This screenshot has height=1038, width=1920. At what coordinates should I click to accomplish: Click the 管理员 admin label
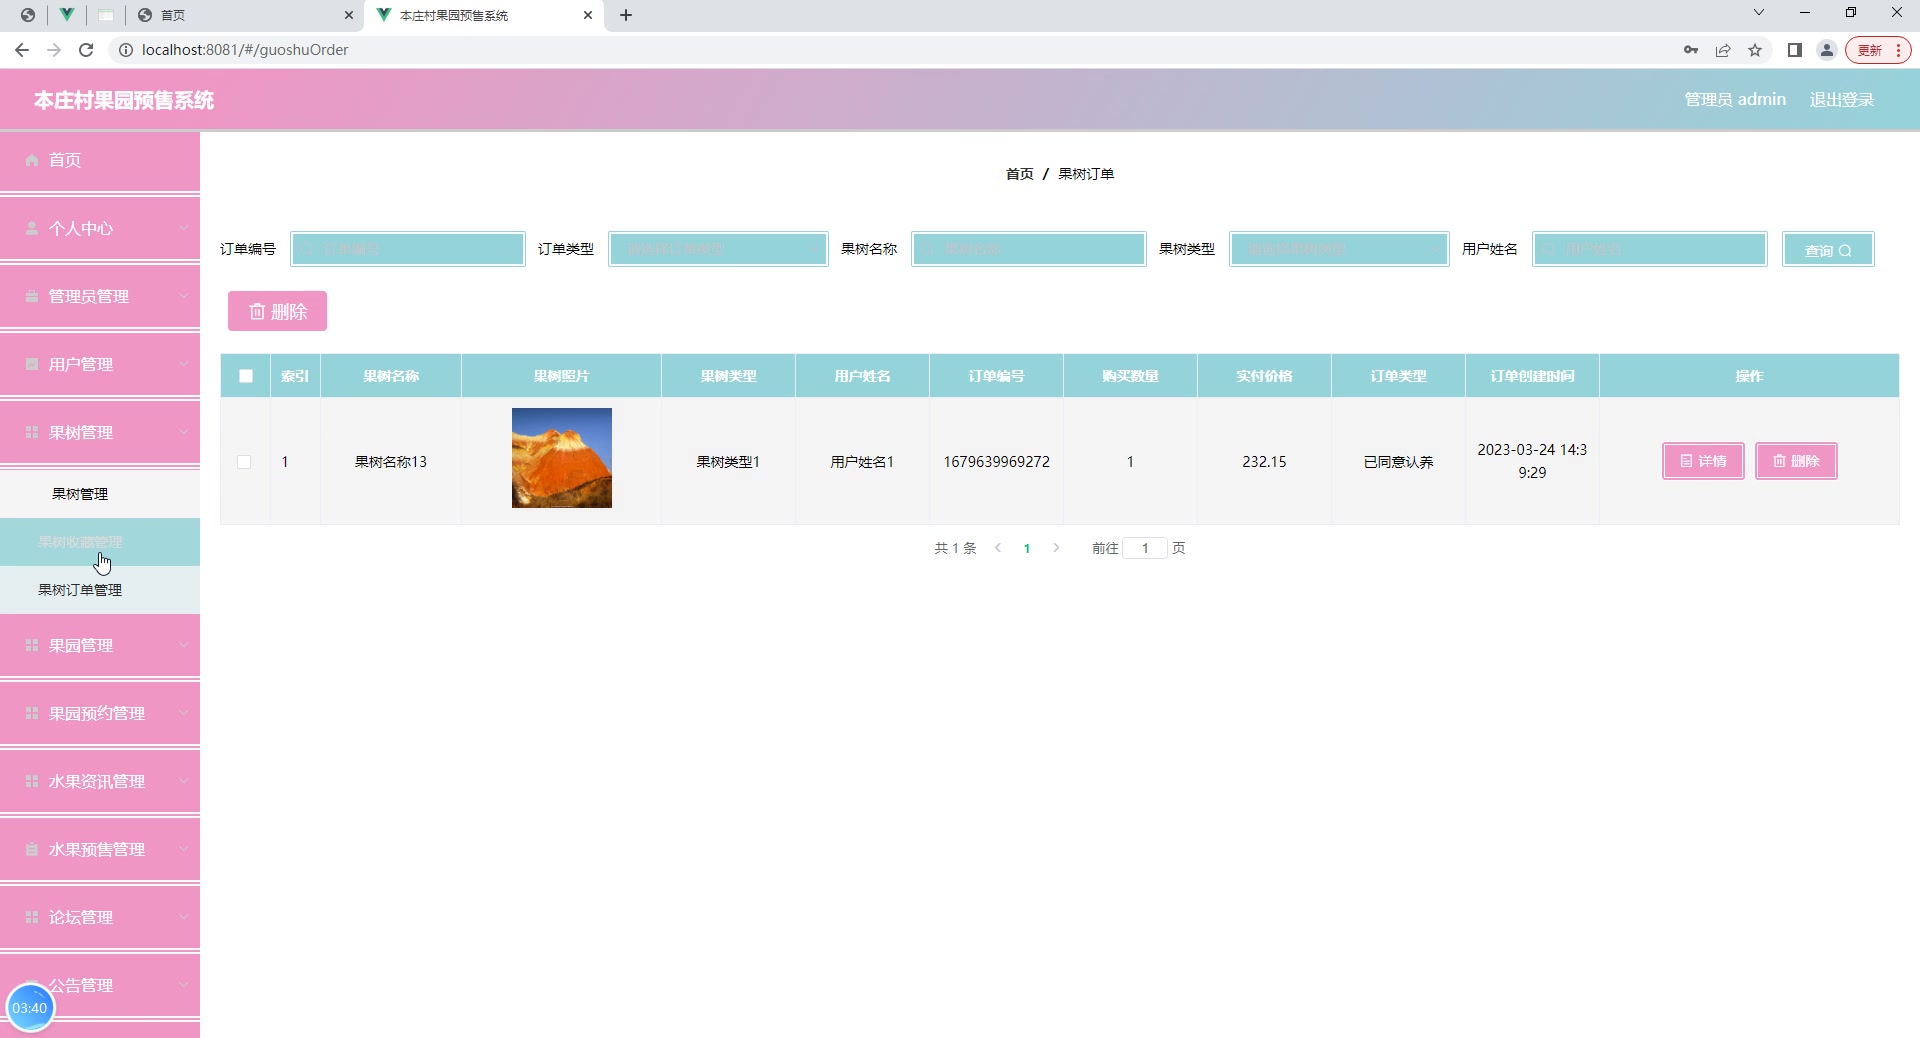pos(1735,99)
